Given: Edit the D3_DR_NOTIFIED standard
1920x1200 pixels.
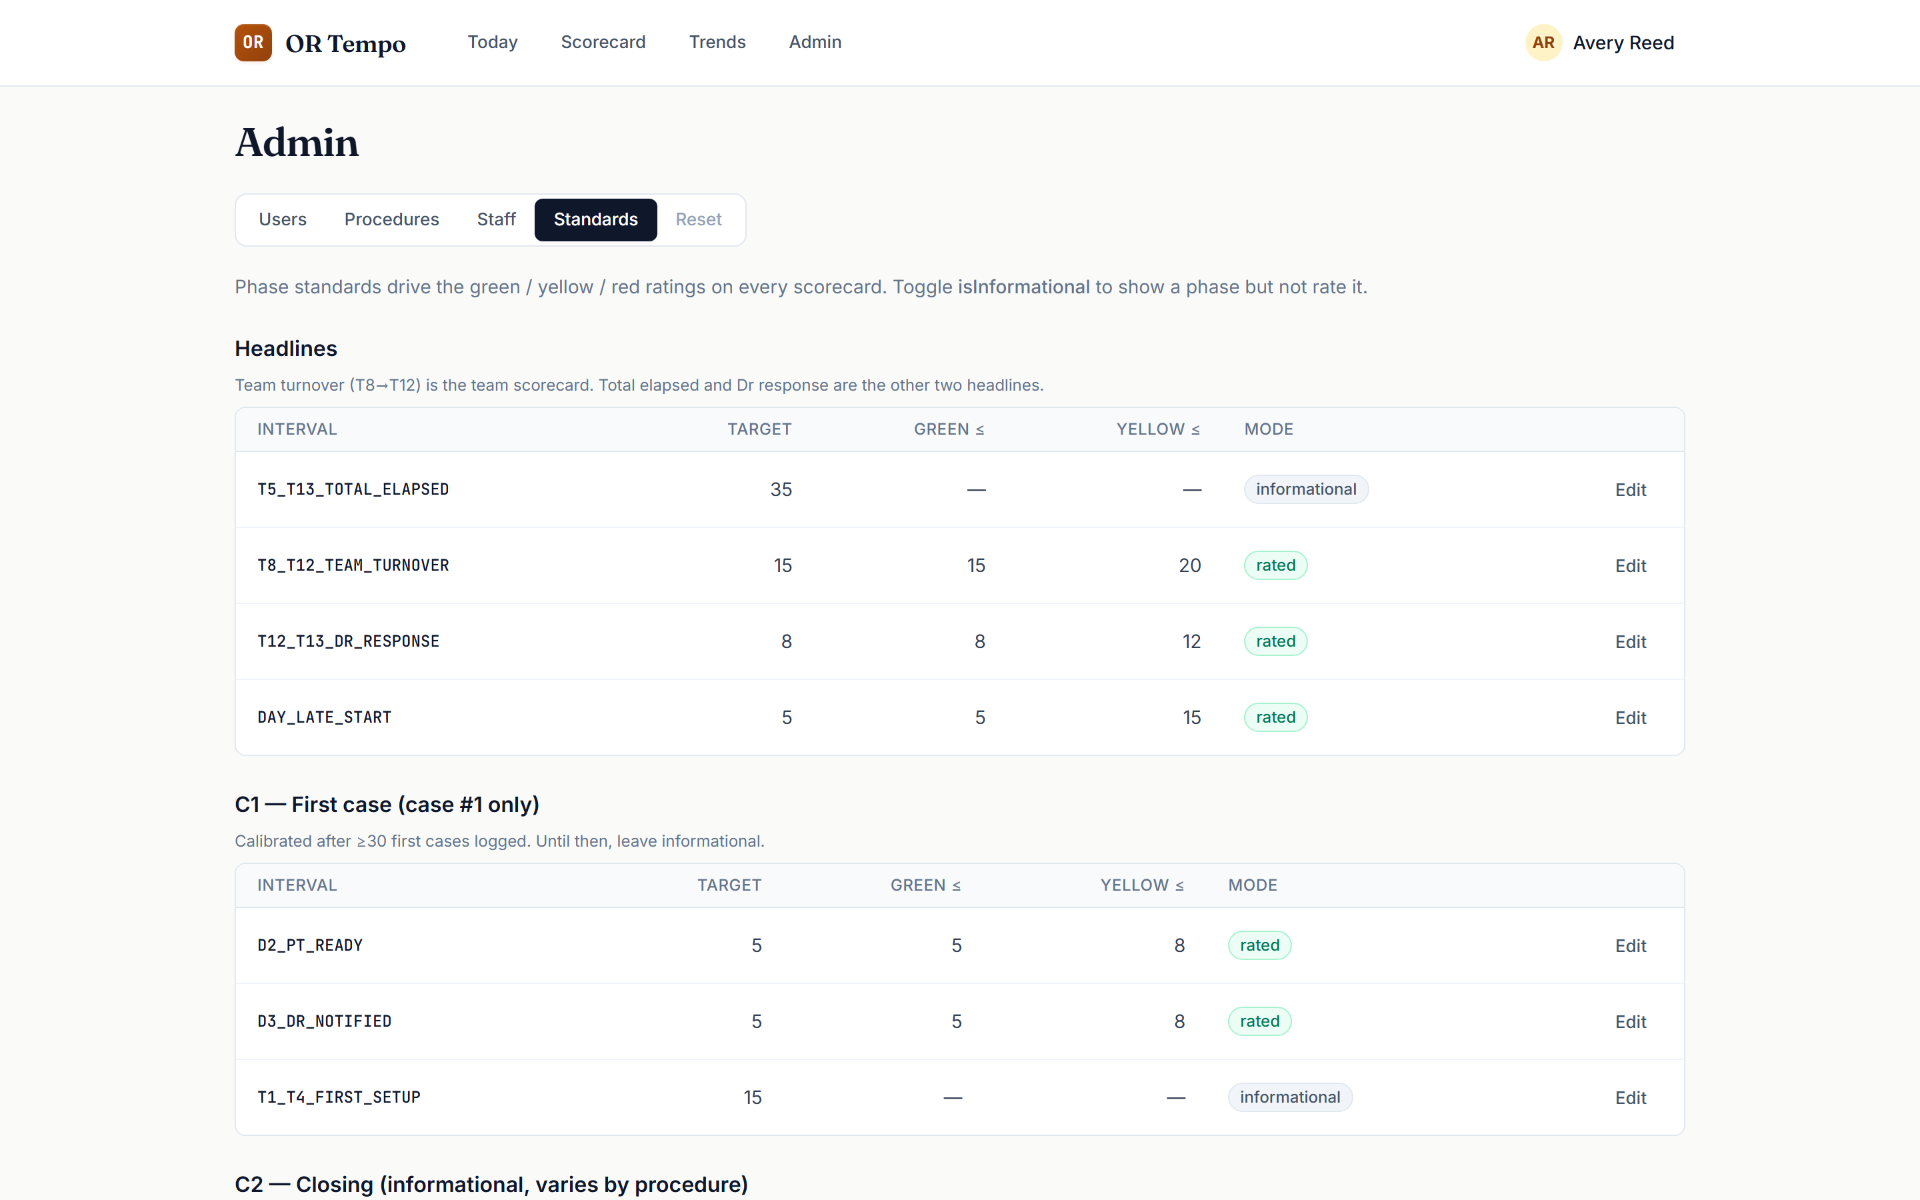Looking at the screenshot, I should (1630, 1022).
